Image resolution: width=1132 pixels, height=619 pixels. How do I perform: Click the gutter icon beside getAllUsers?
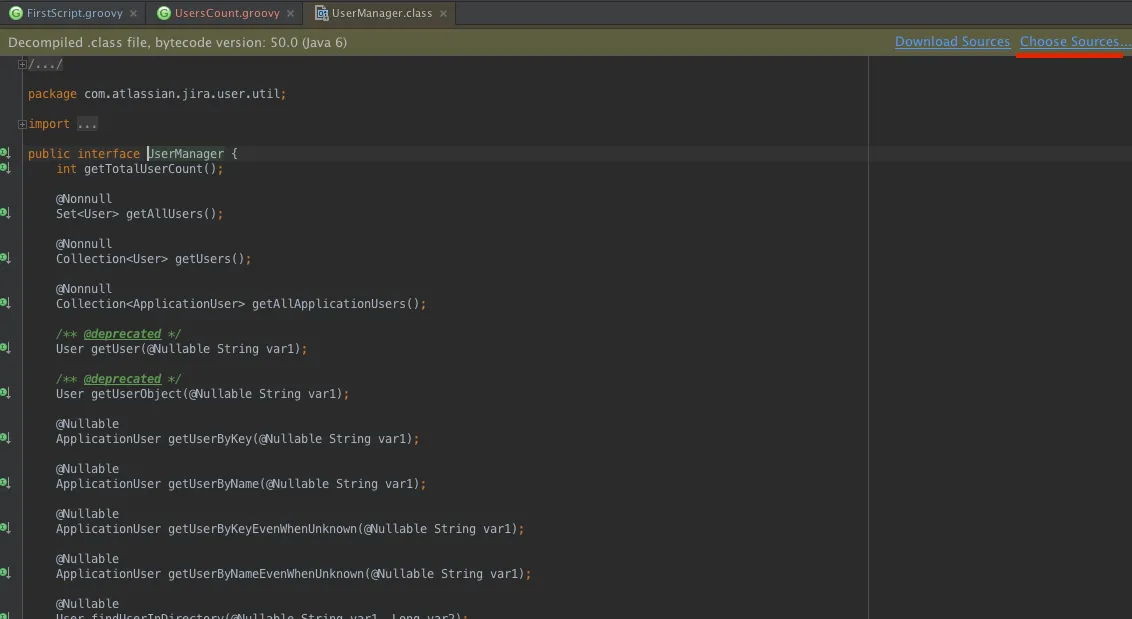(x=5, y=212)
